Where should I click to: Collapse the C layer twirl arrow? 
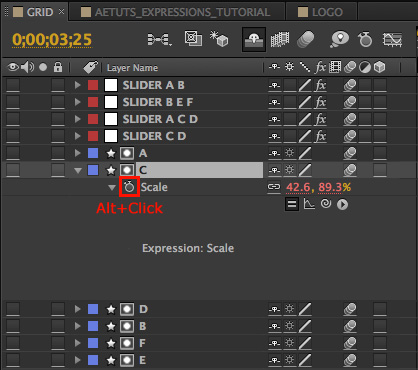click(x=78, y=170)
